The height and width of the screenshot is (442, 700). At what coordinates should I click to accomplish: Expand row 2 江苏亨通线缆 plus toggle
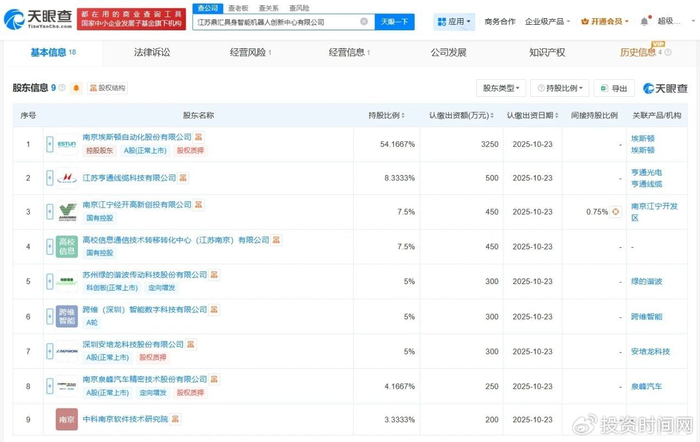click(49, 178)
